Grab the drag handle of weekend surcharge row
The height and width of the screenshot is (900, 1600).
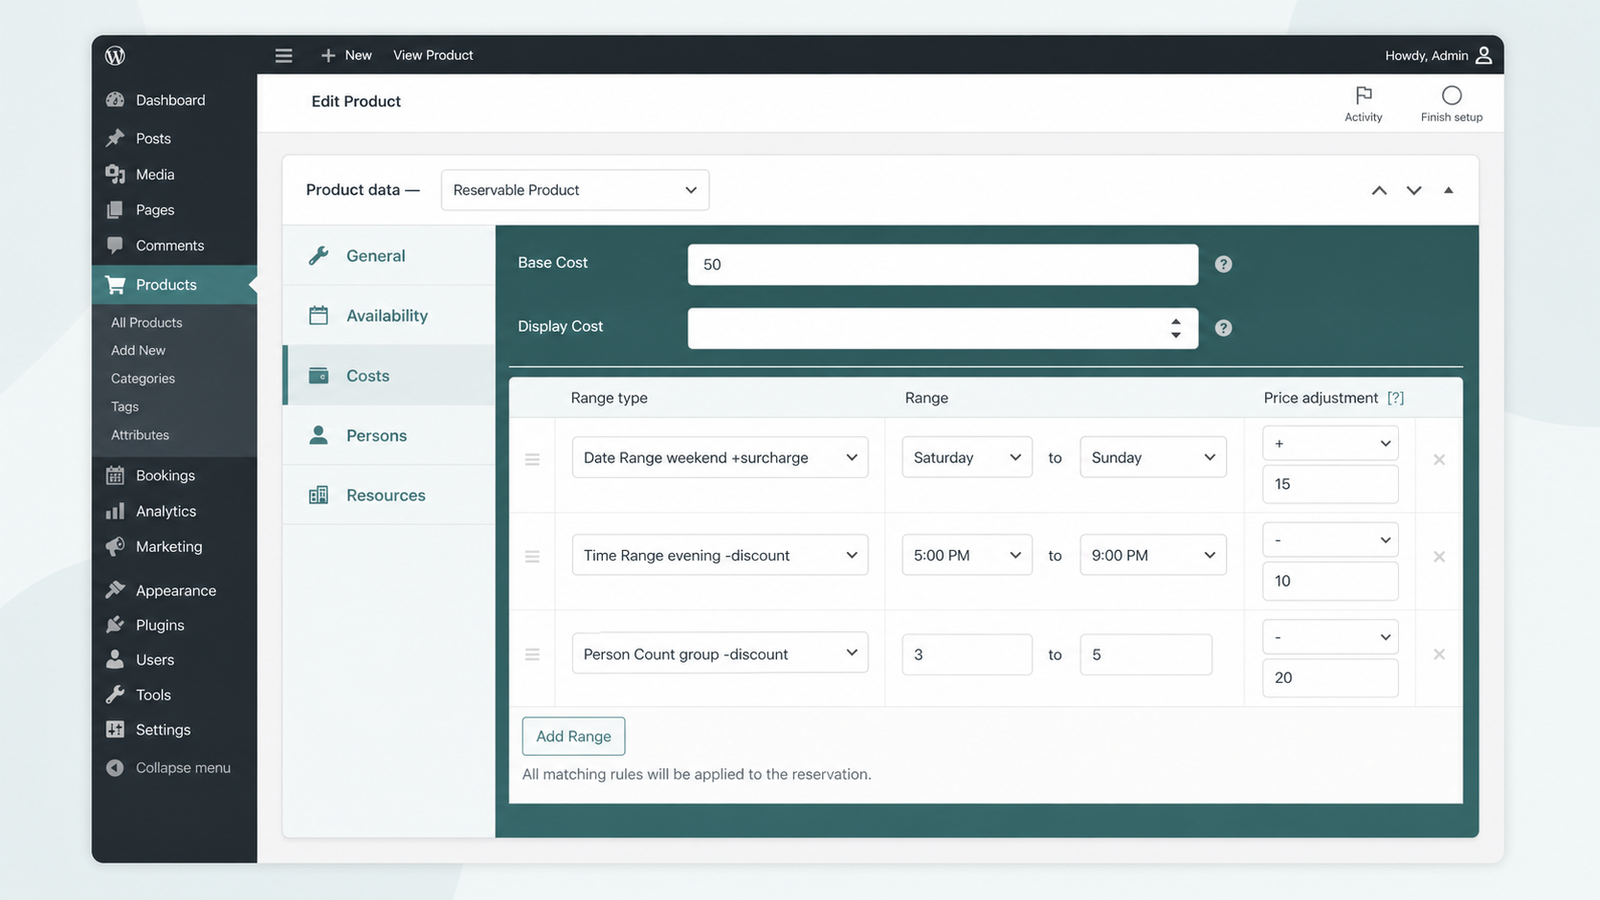point(532,460)
